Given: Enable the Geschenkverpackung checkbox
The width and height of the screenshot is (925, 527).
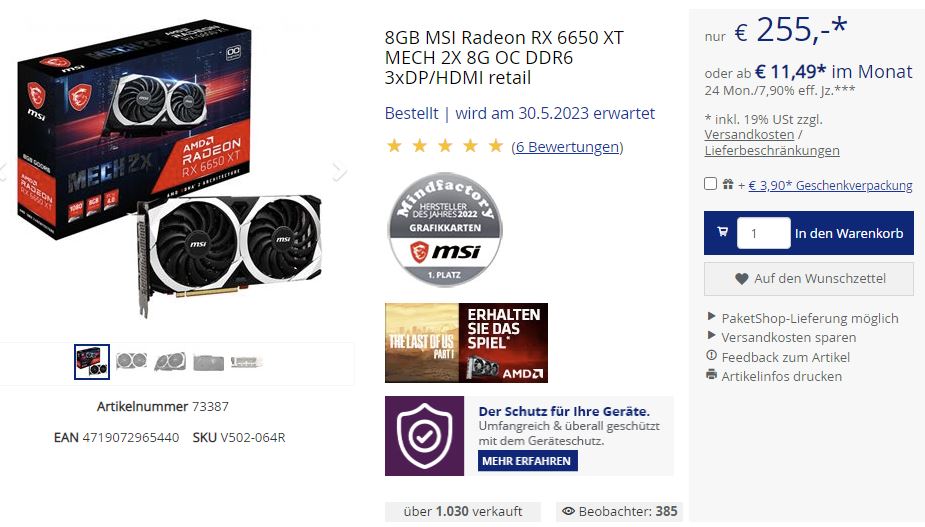Looking at the screenshot, I should point(710,184).
